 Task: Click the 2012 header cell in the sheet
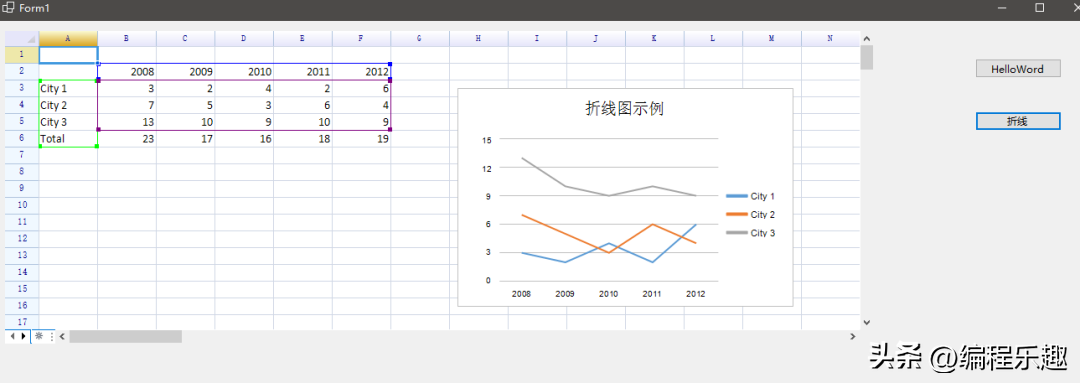tap(362, 72)
